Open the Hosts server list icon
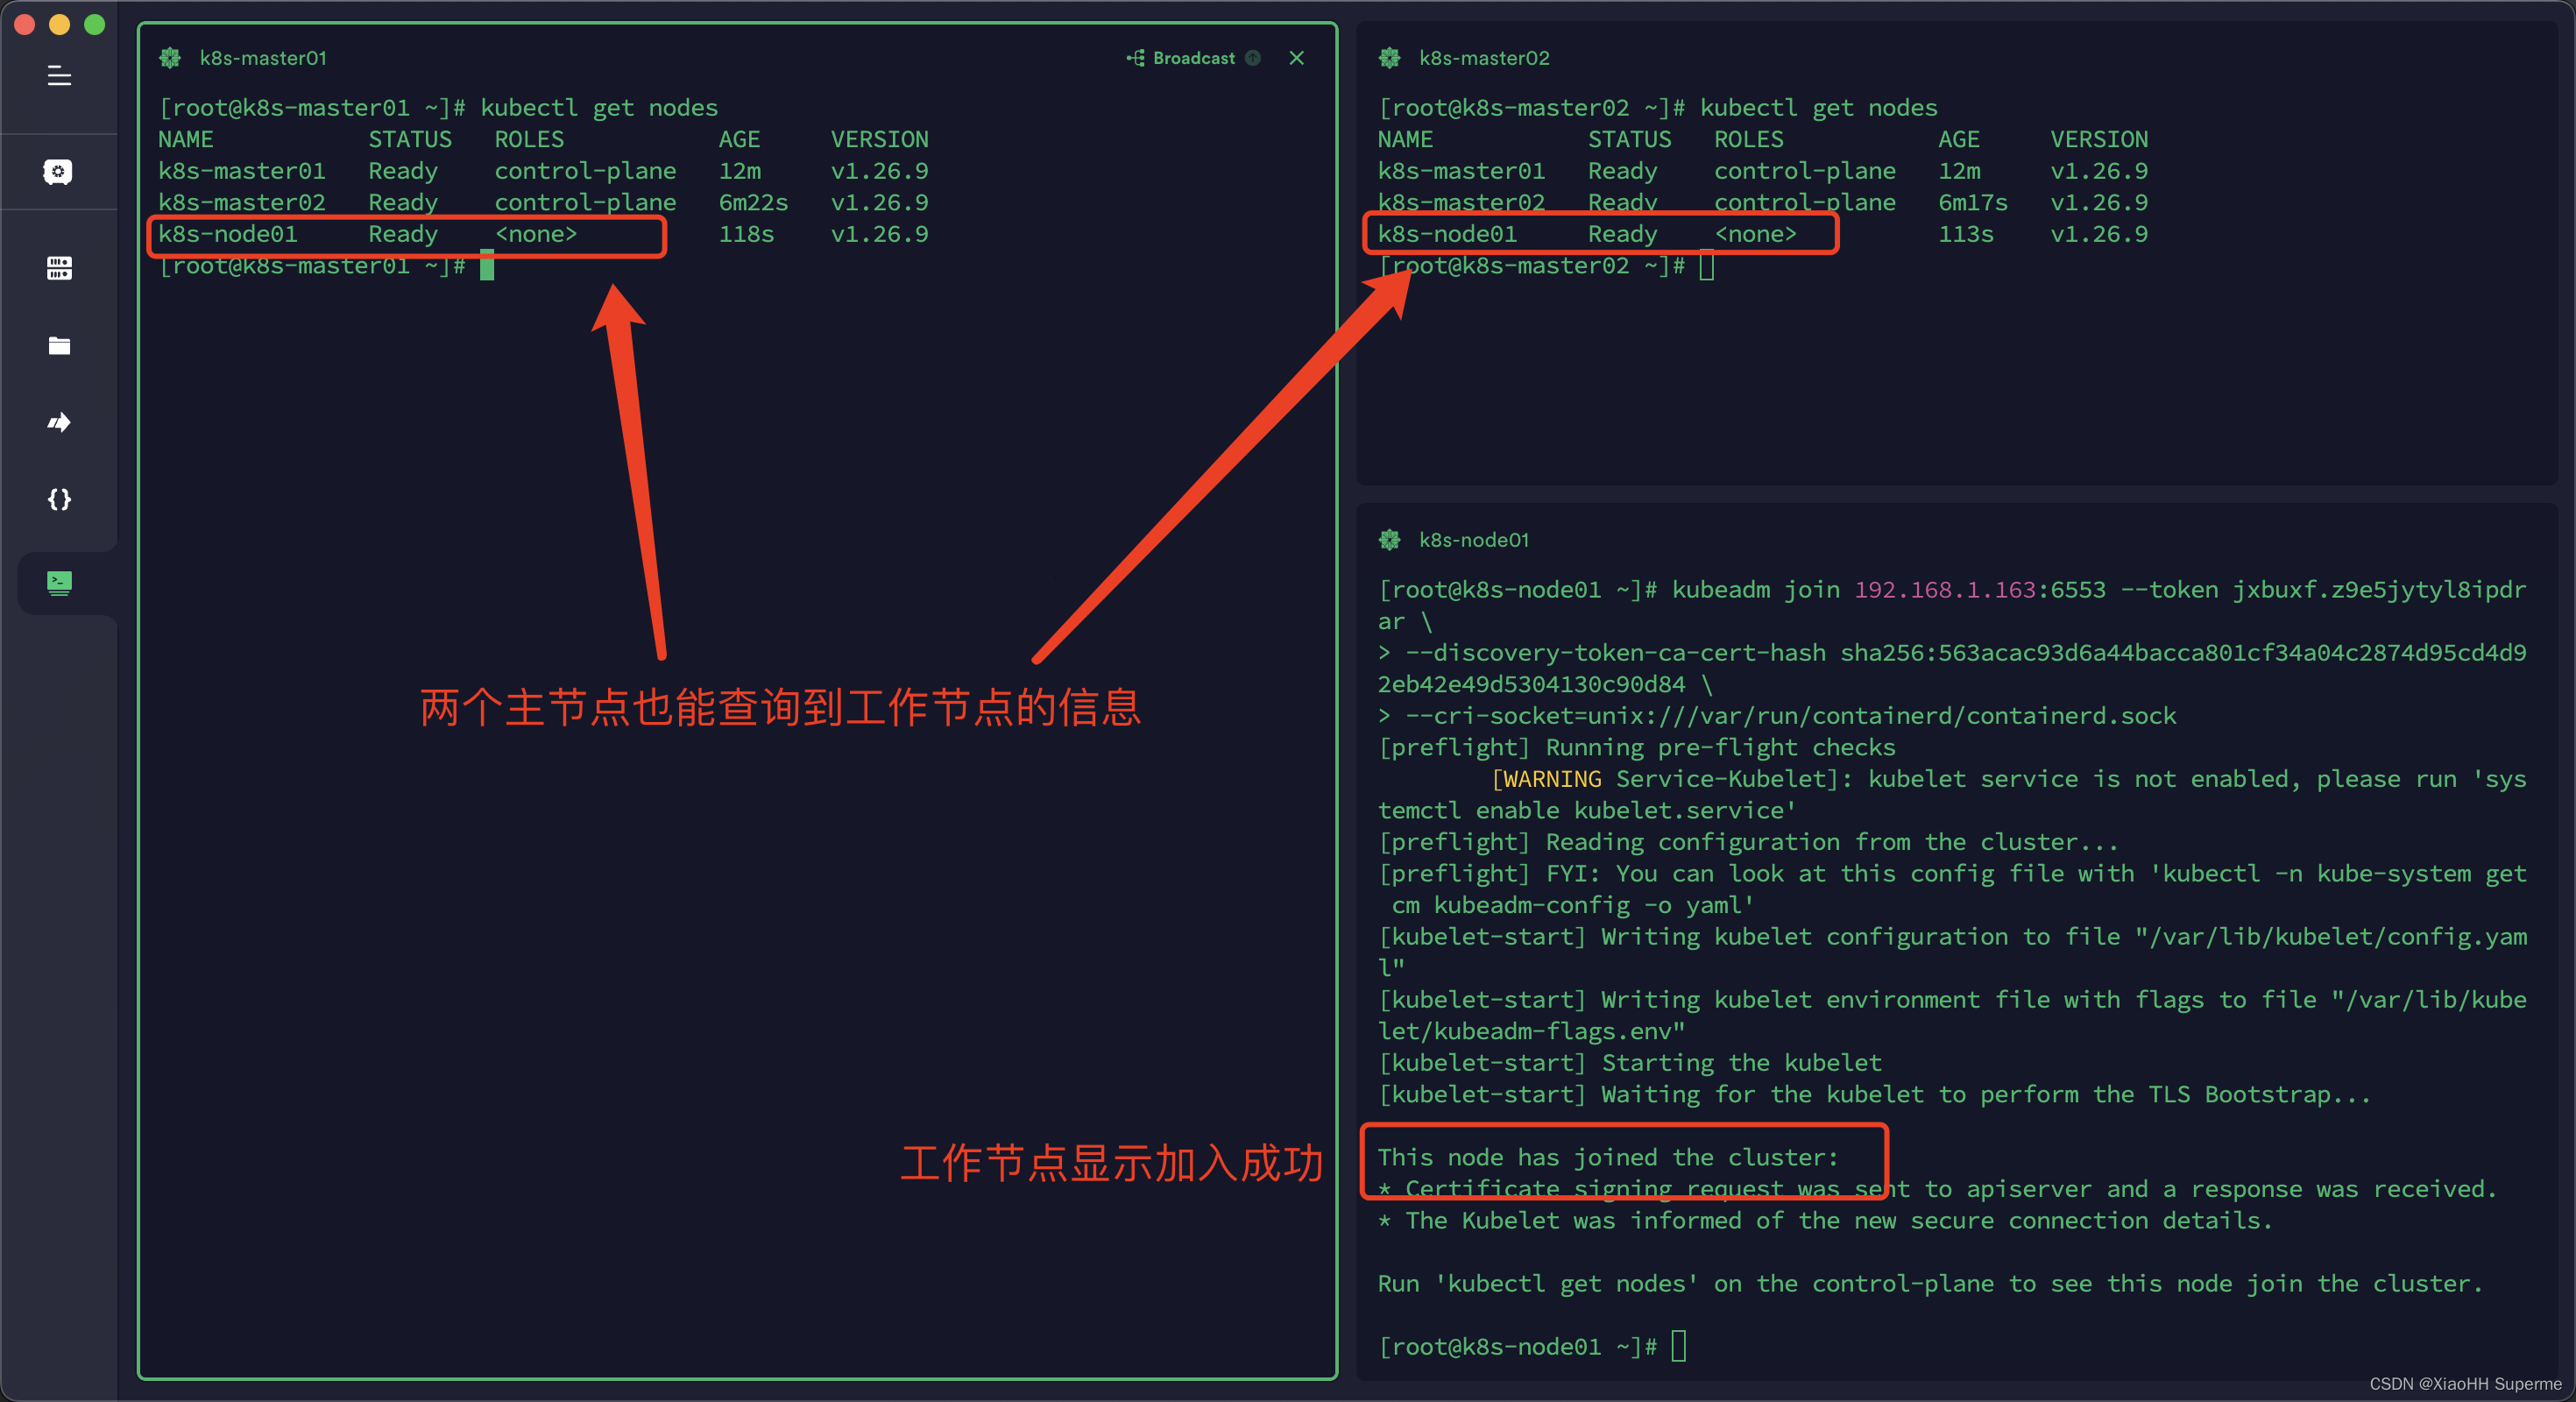Screen dimensions: 2576x1402 (59, 268)
